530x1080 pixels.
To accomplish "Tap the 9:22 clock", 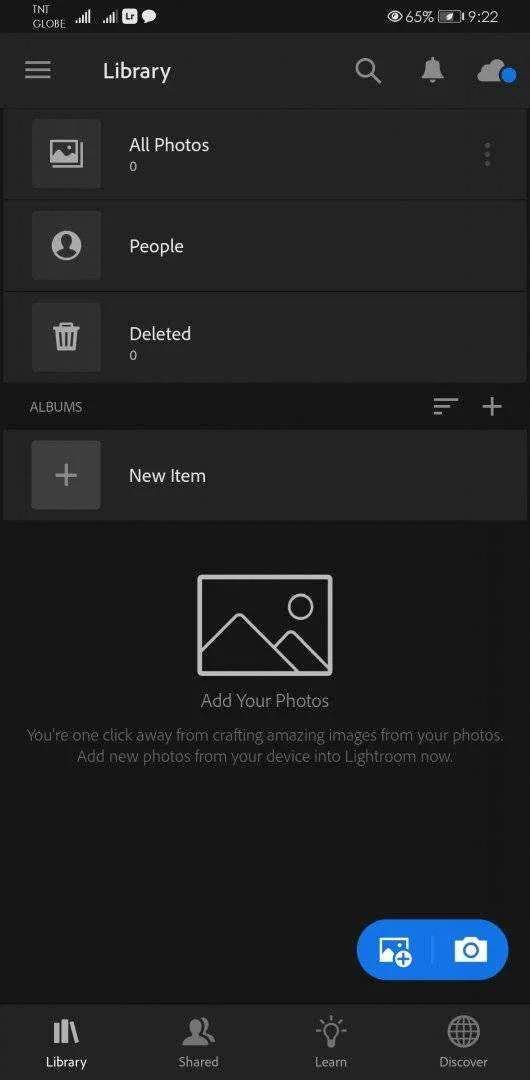I will coord(482,17).
